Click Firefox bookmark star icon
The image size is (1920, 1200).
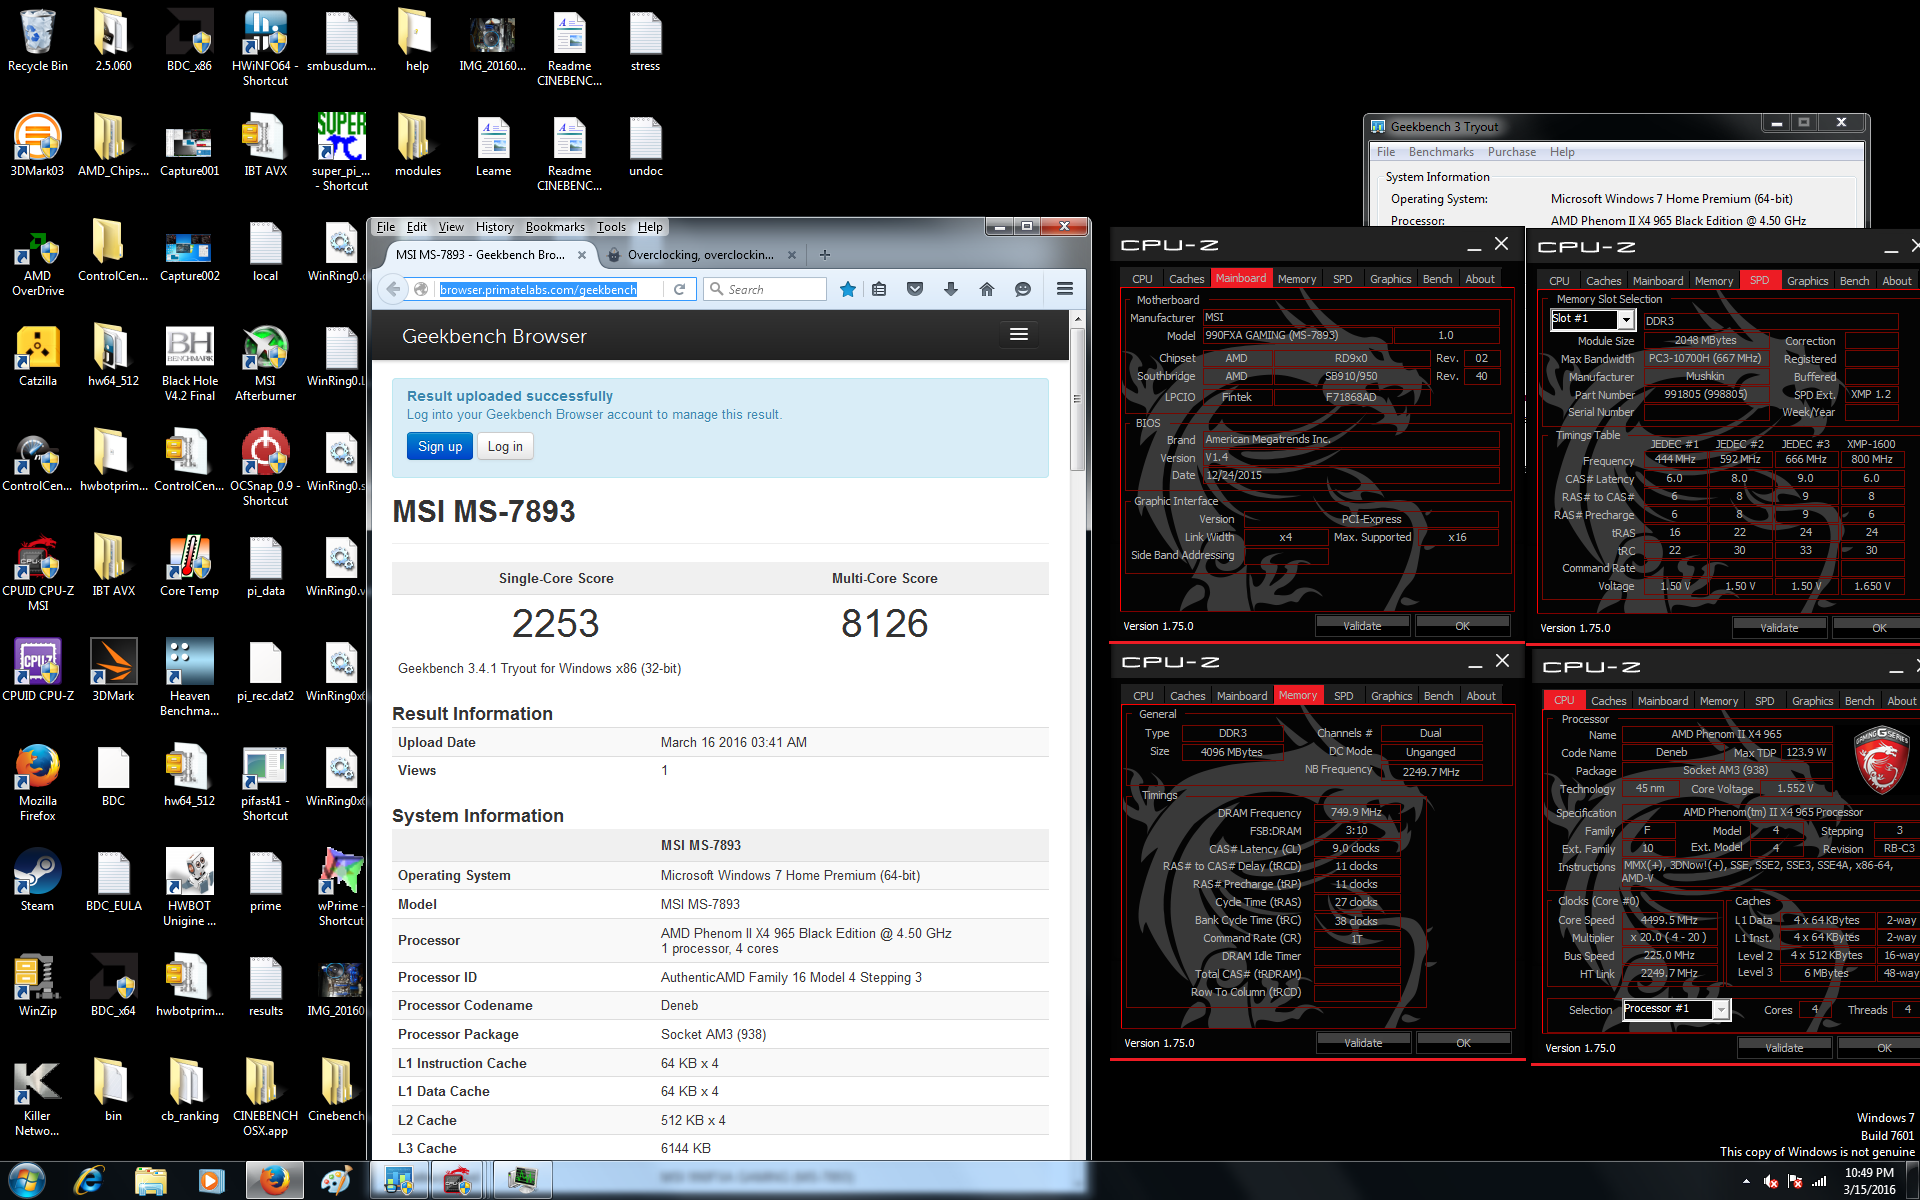click(848, 289)
